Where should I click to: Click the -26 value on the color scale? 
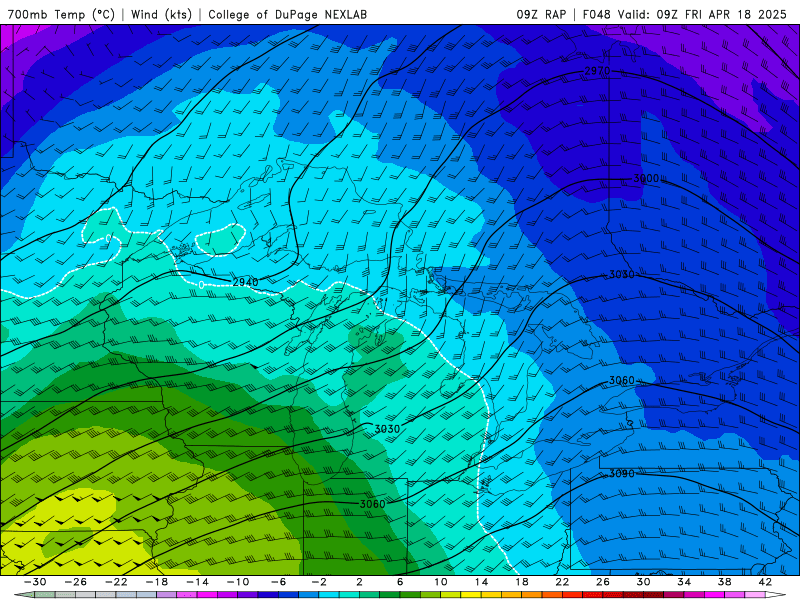[x=76, y=582]
